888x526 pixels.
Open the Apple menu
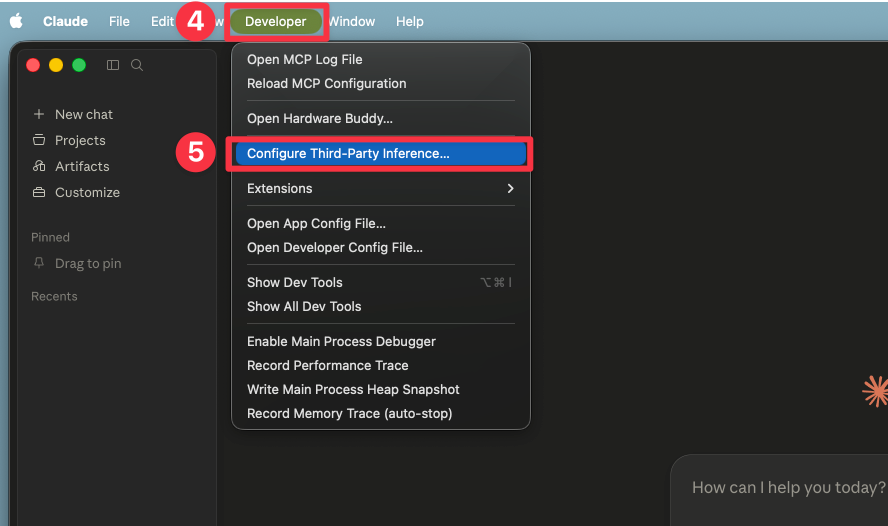click(x=16, y=22)
